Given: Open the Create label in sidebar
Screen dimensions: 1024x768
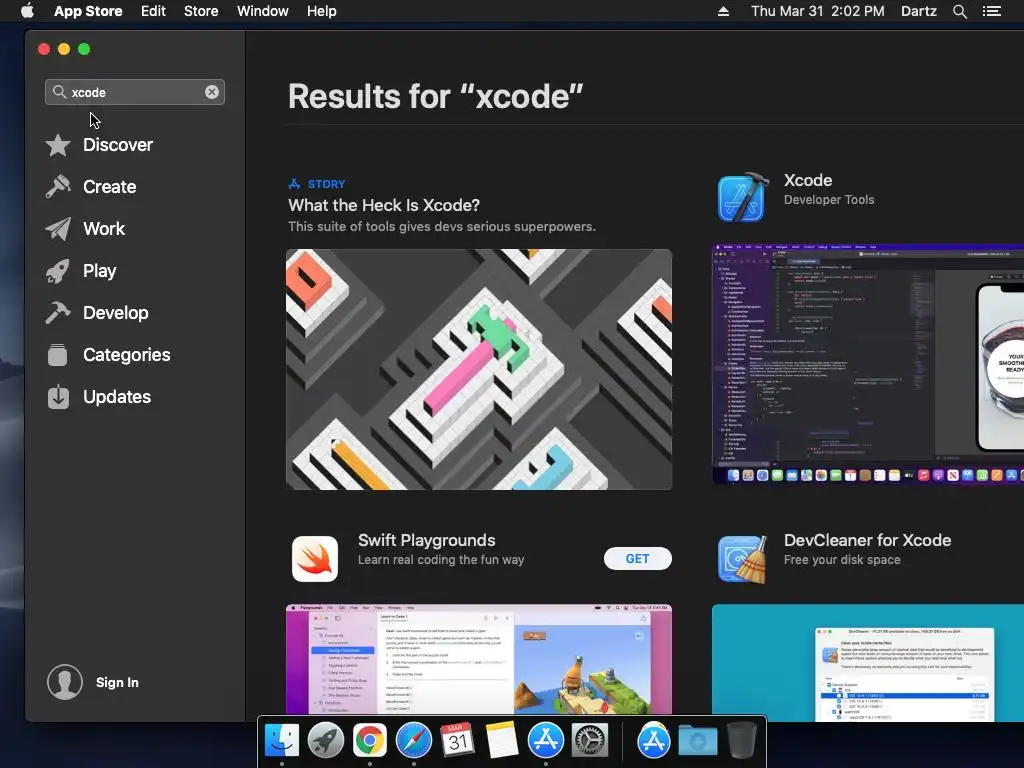Looking at the screenshot, I should coord(110,187).
